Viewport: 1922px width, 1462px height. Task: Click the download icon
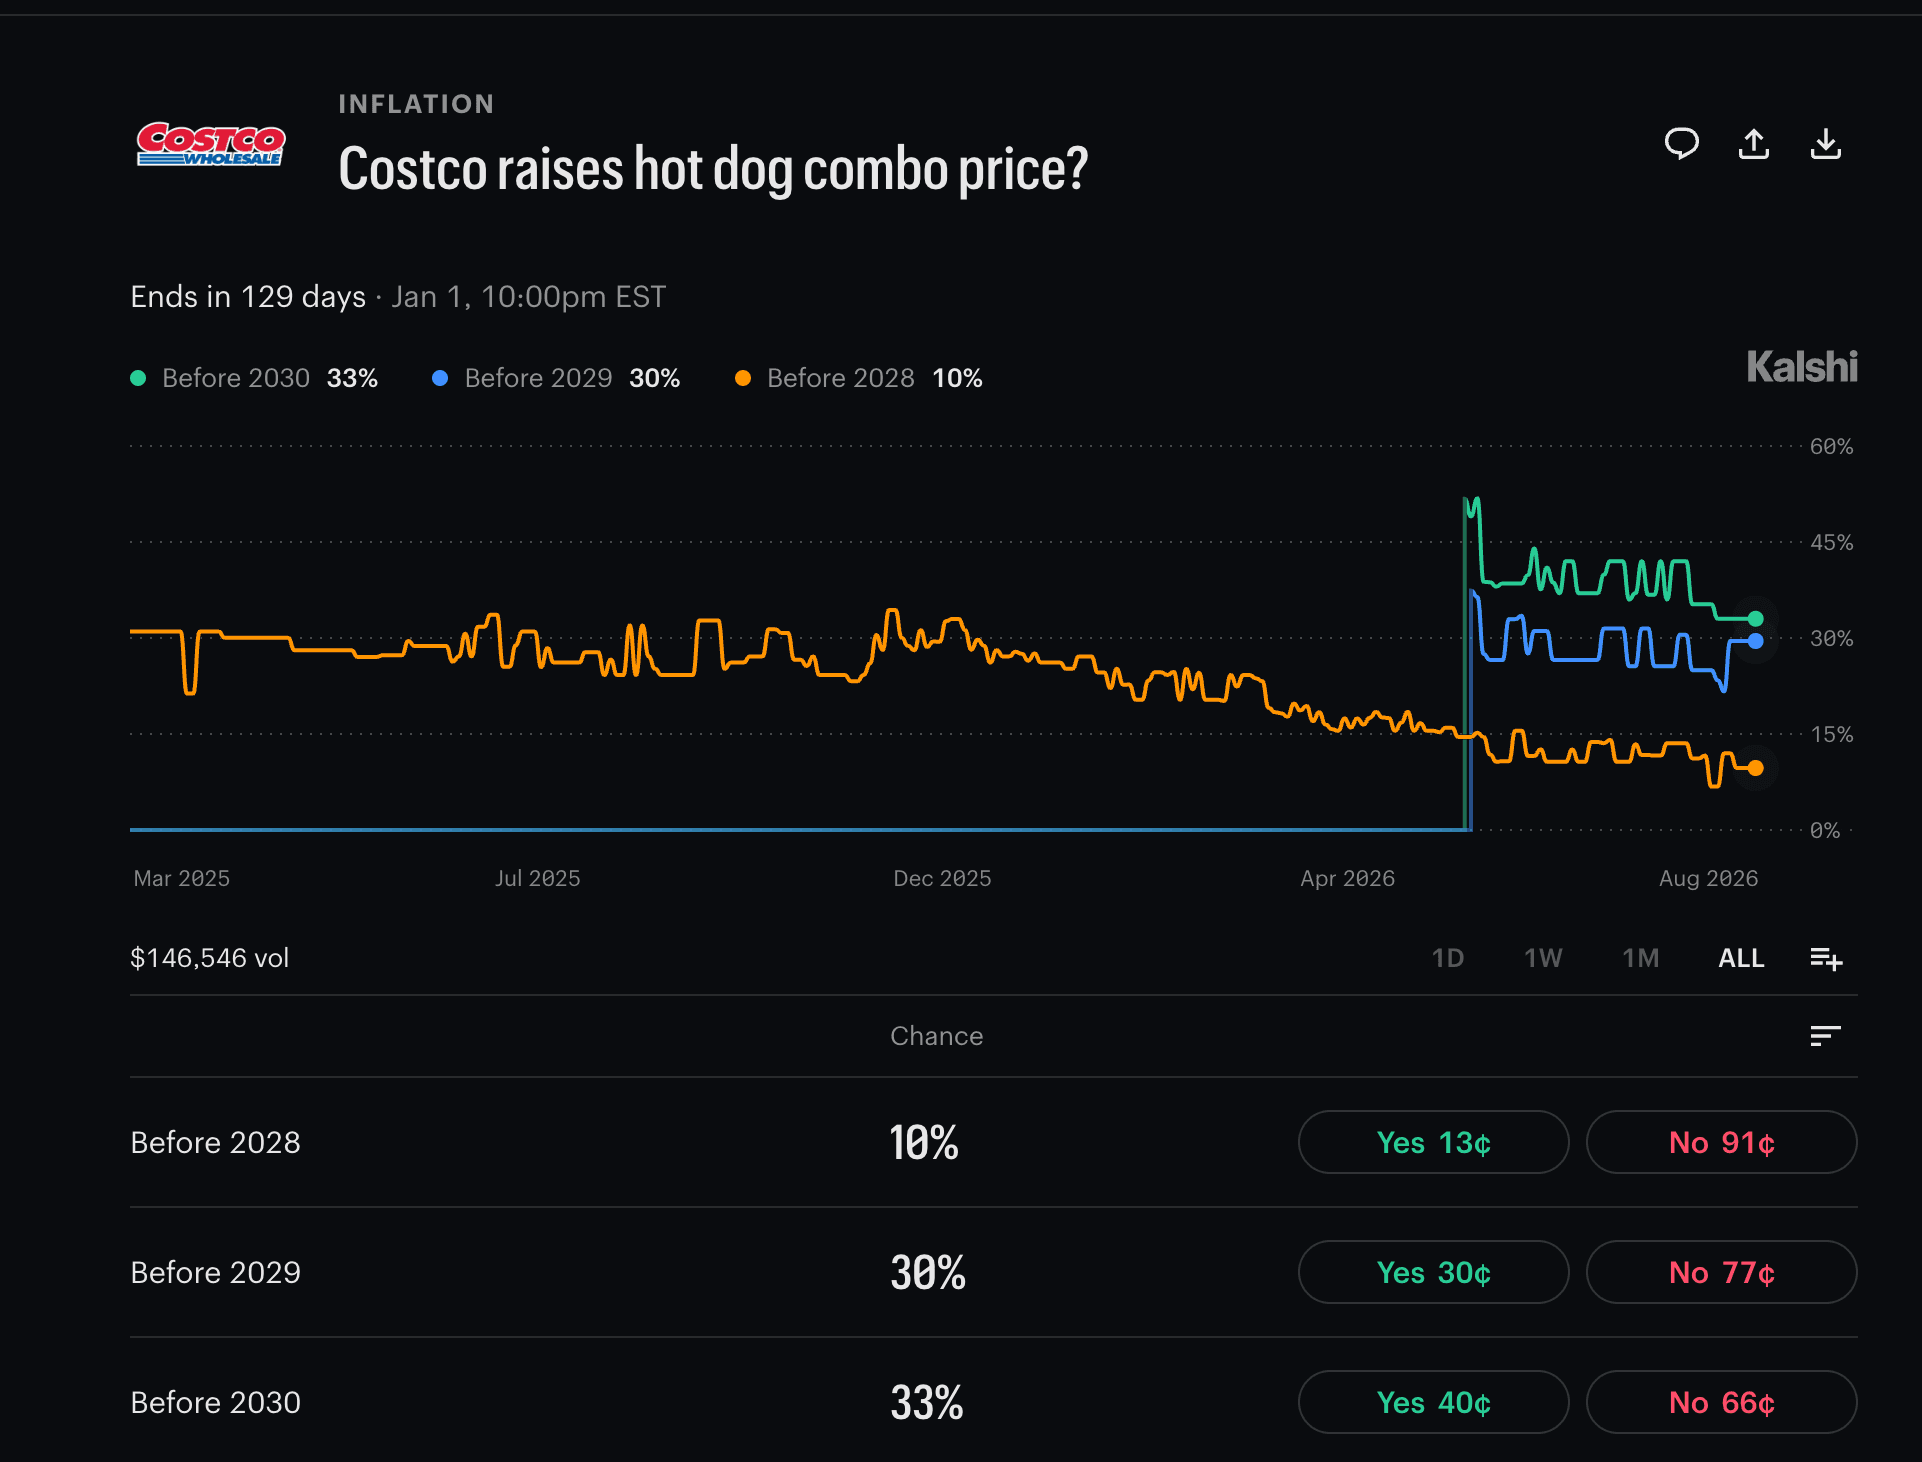tap(1826, 144)
